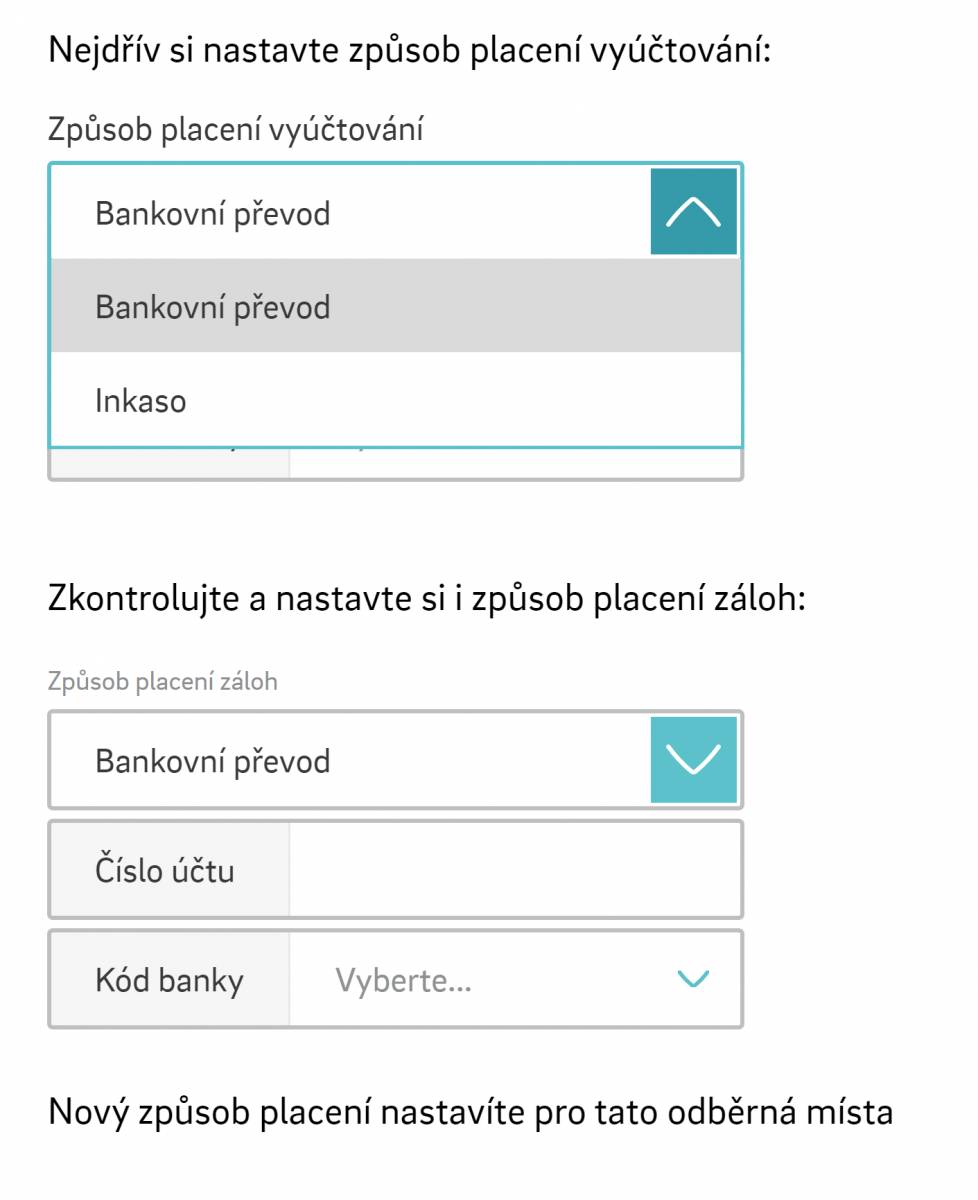Click the Způsob placení vyúčtování label
Screen dimensions: 978x1200
pos(235,130)
